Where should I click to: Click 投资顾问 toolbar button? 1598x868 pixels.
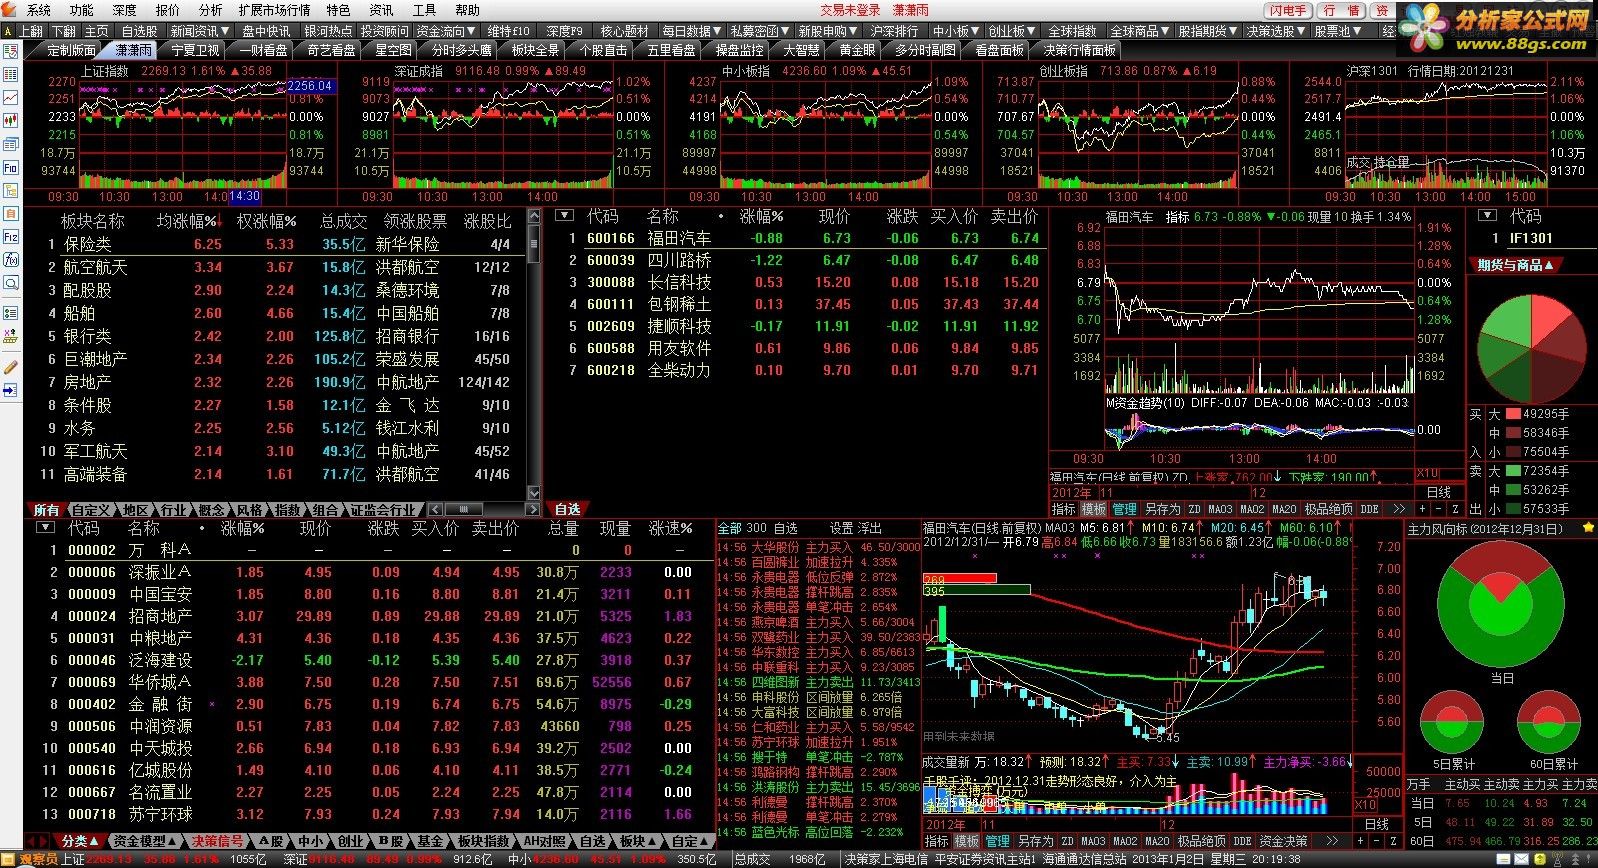[x=384, y=31]
